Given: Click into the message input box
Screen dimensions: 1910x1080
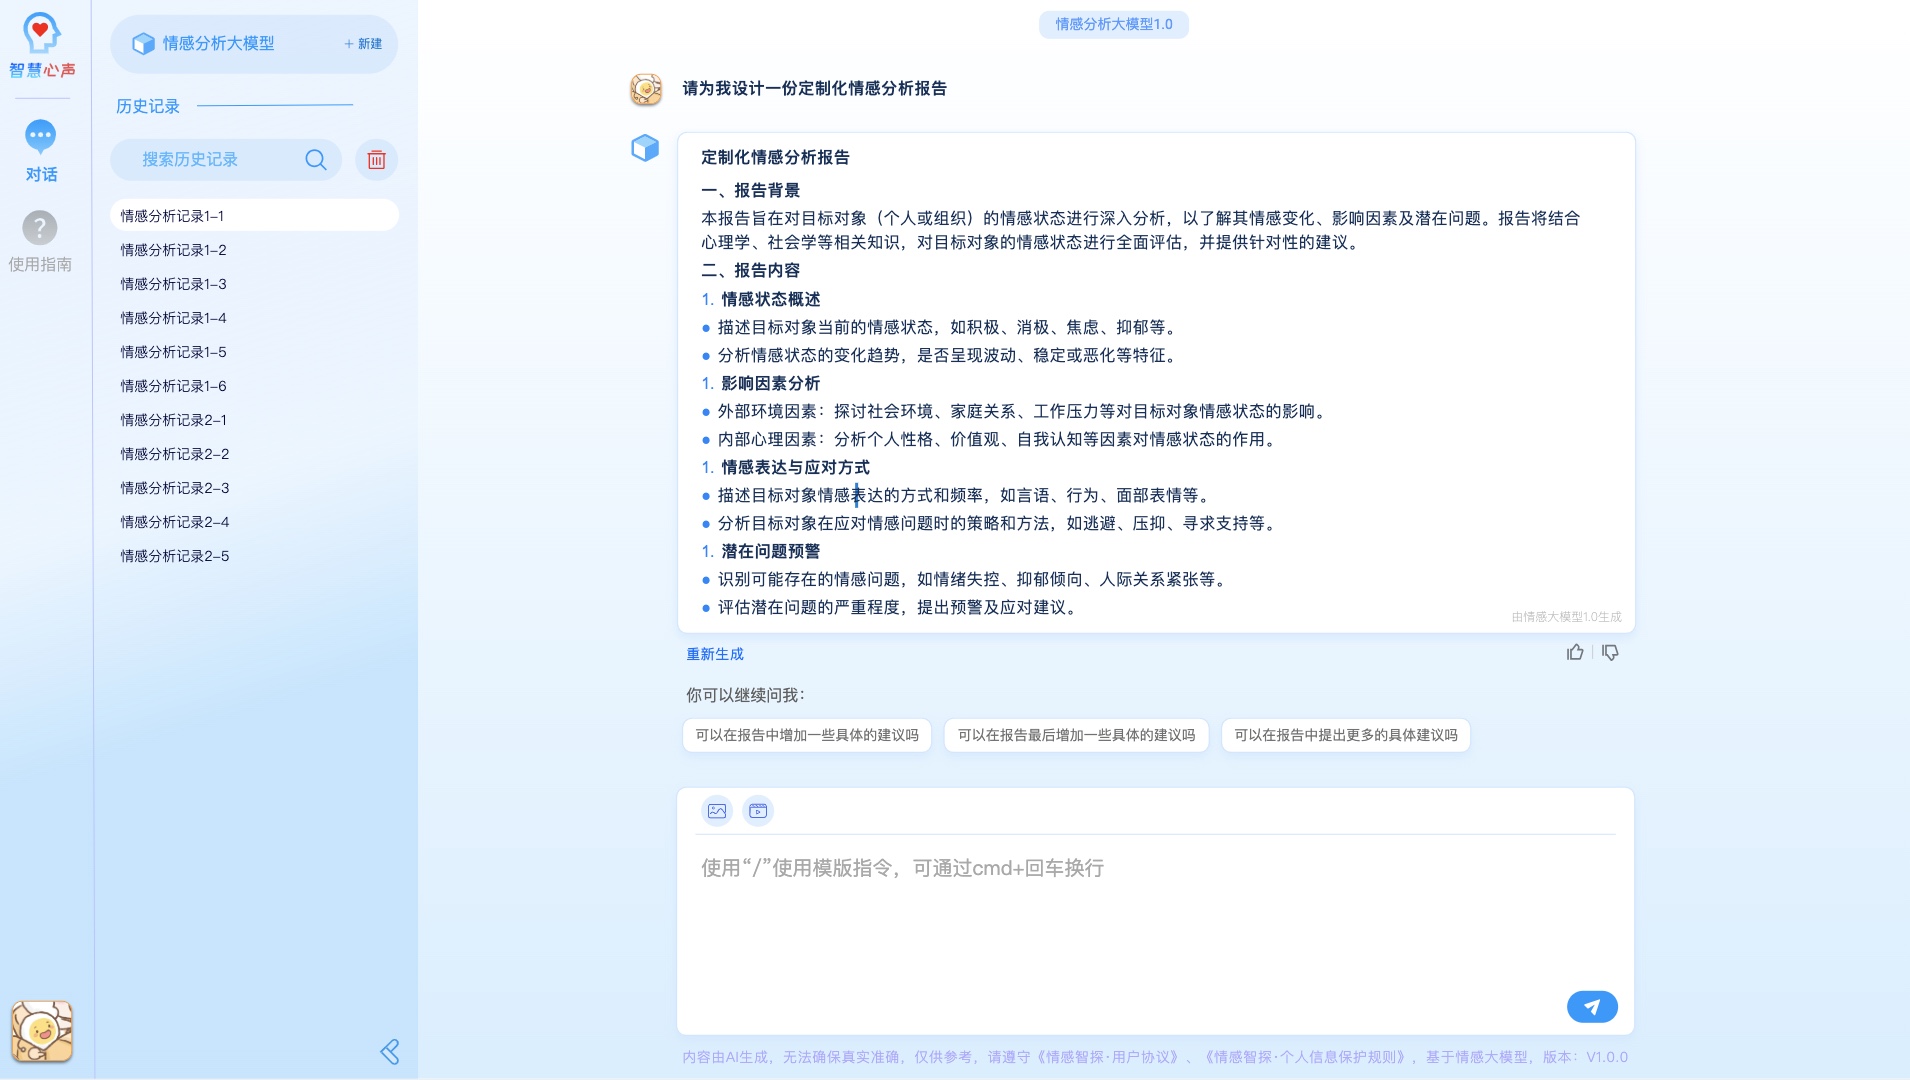Looking at the screenshot, I should tap(1155, 910).
